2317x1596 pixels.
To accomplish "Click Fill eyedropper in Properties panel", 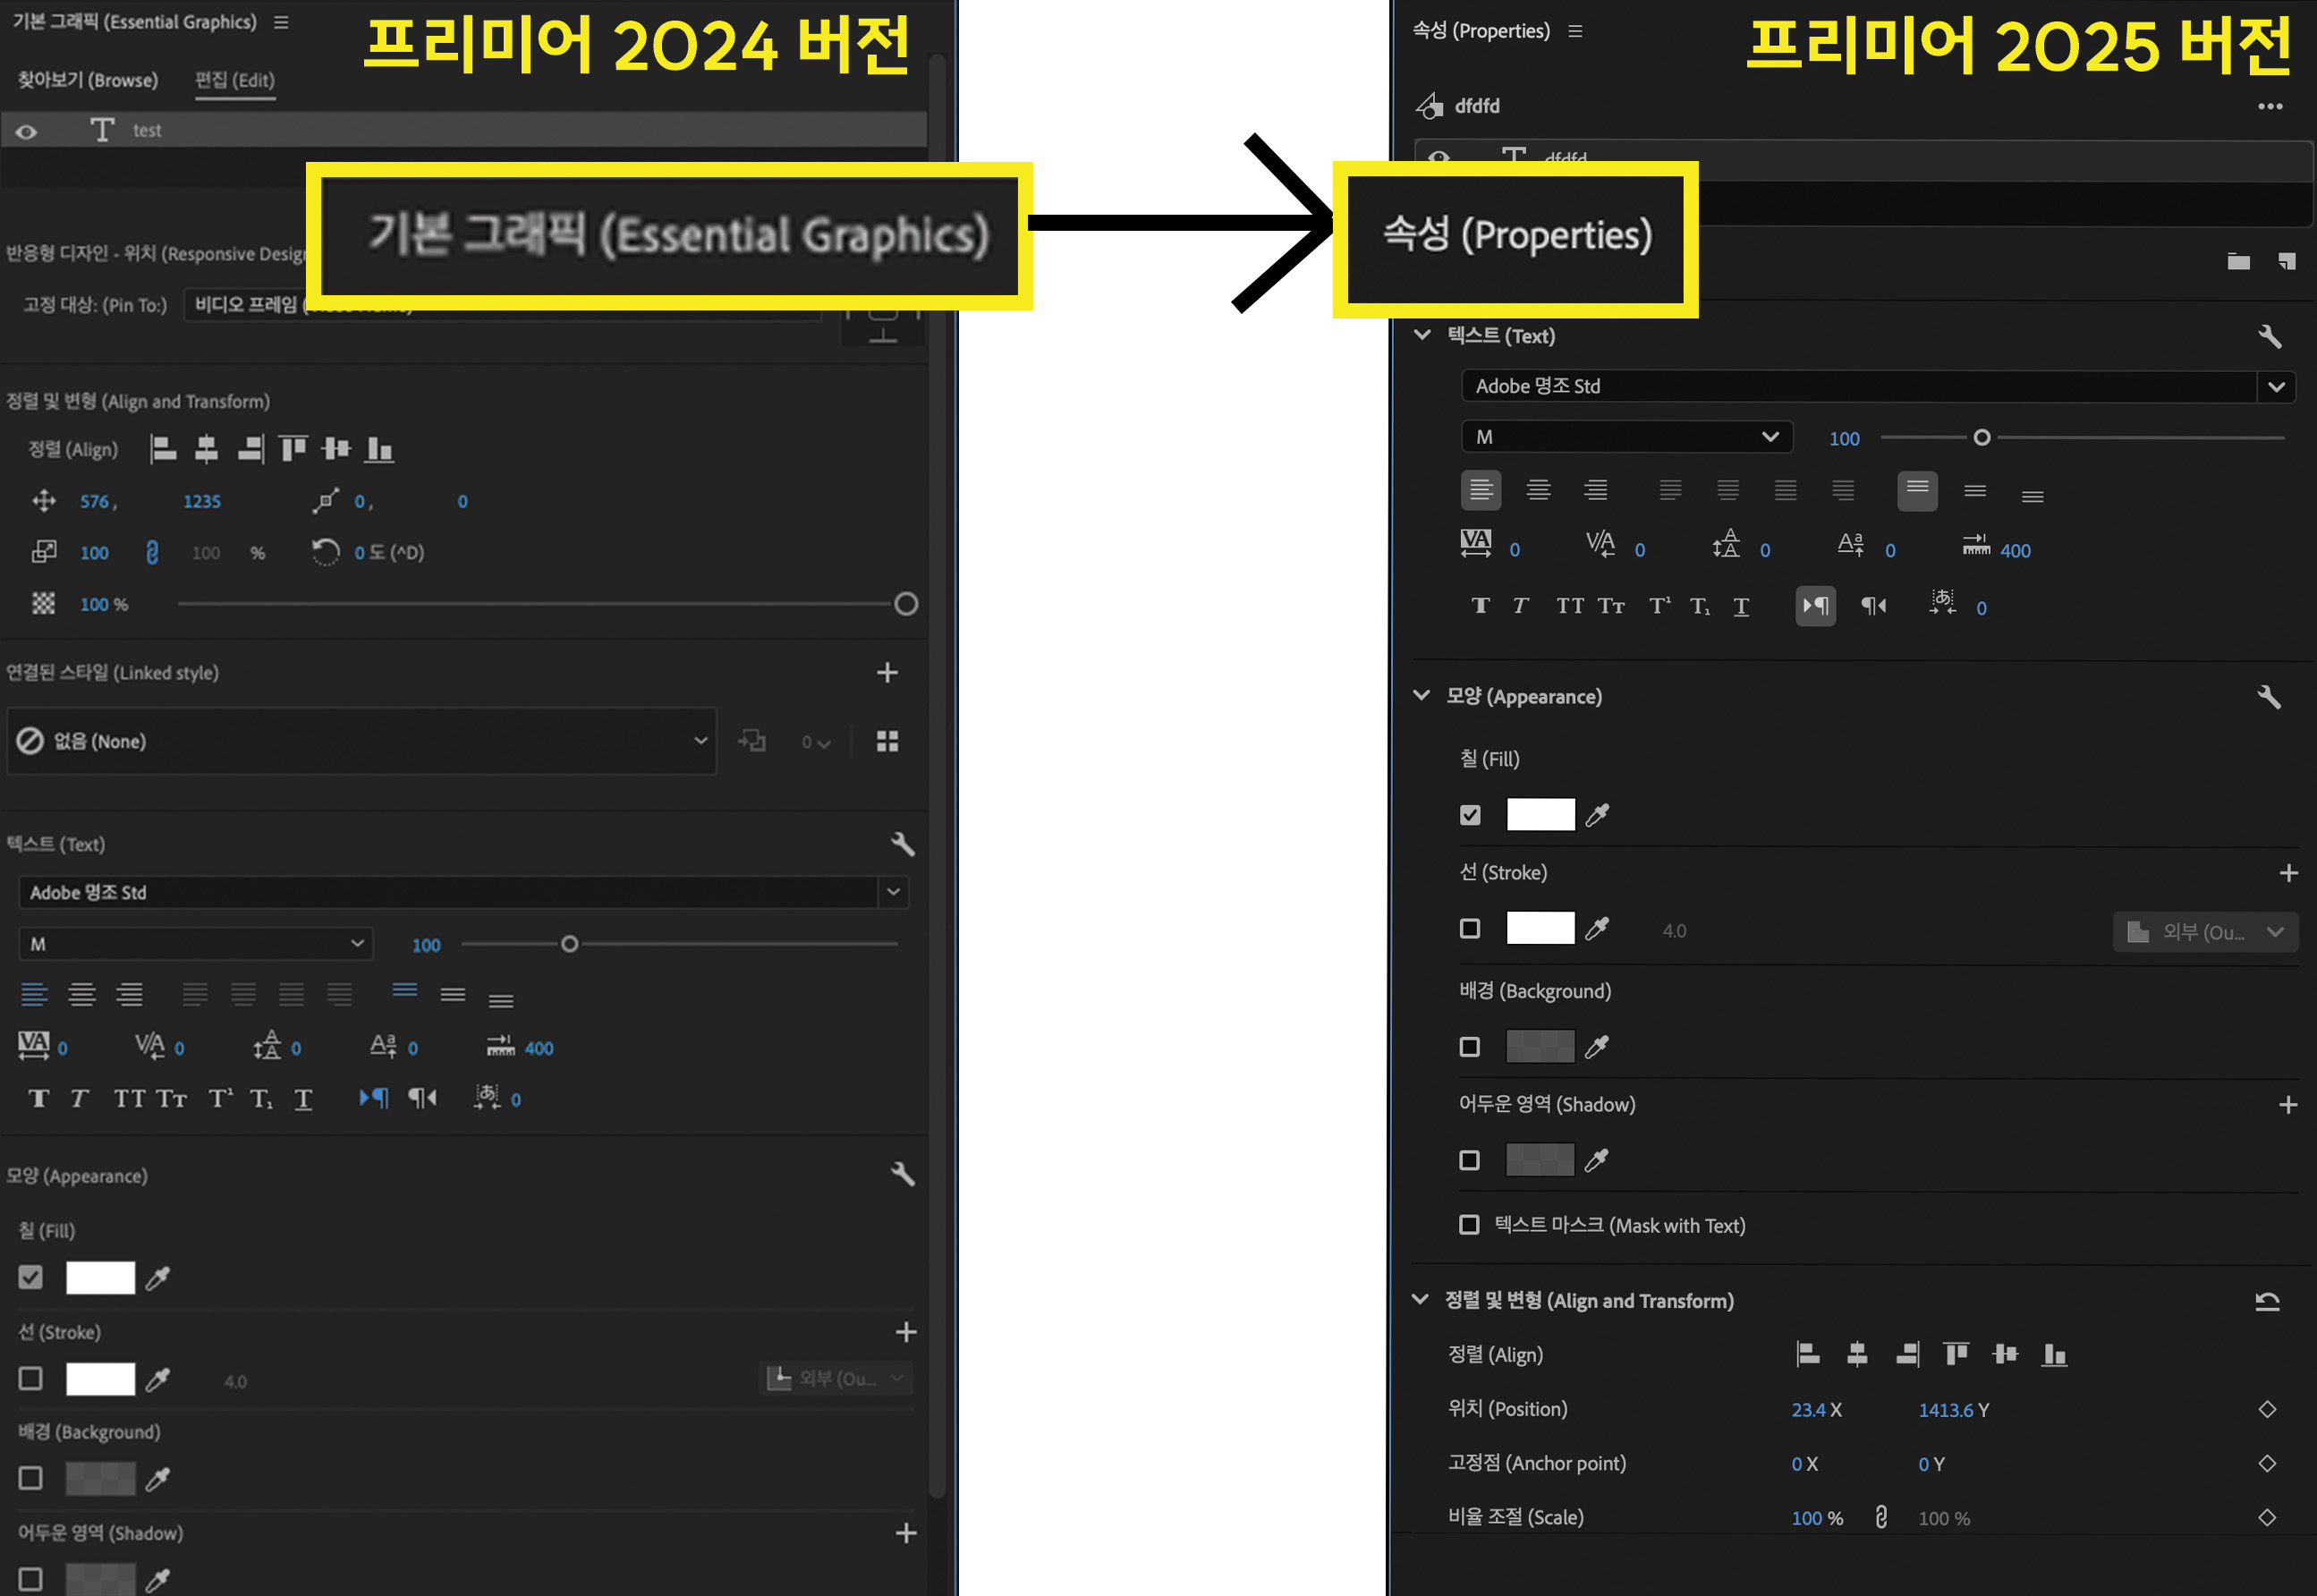I will point(1597,815).
